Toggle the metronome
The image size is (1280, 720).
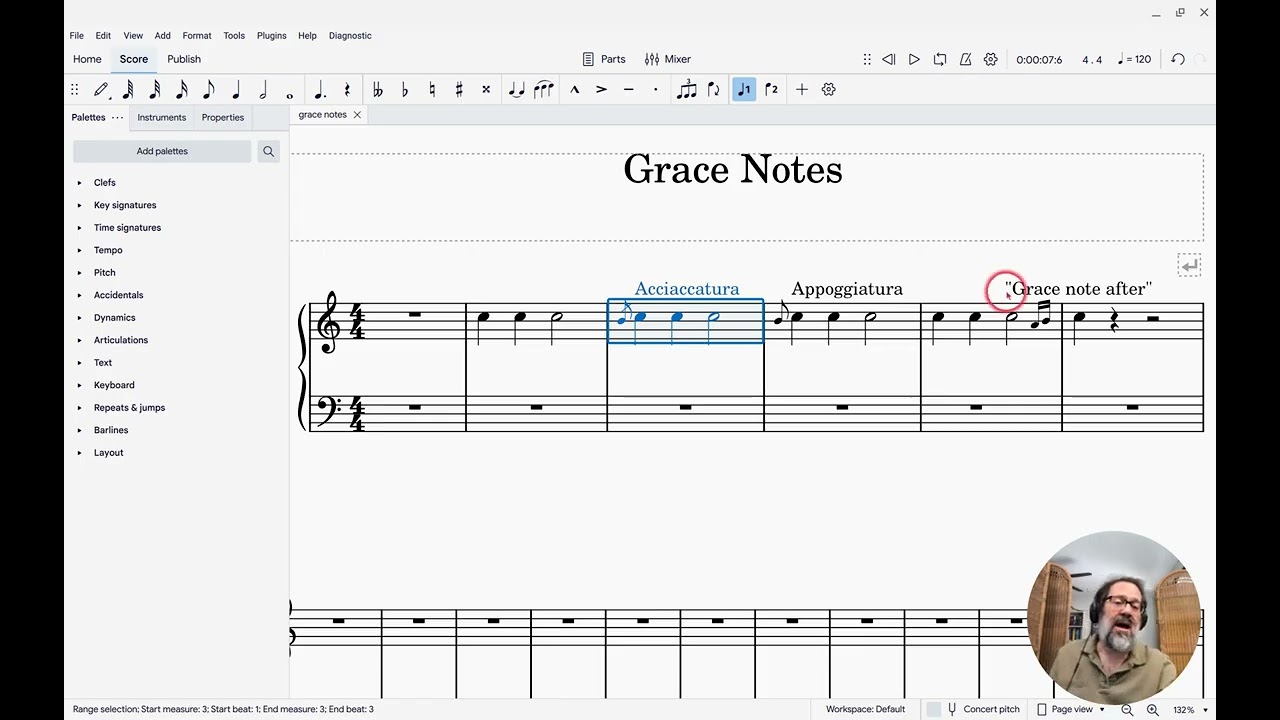965,59
